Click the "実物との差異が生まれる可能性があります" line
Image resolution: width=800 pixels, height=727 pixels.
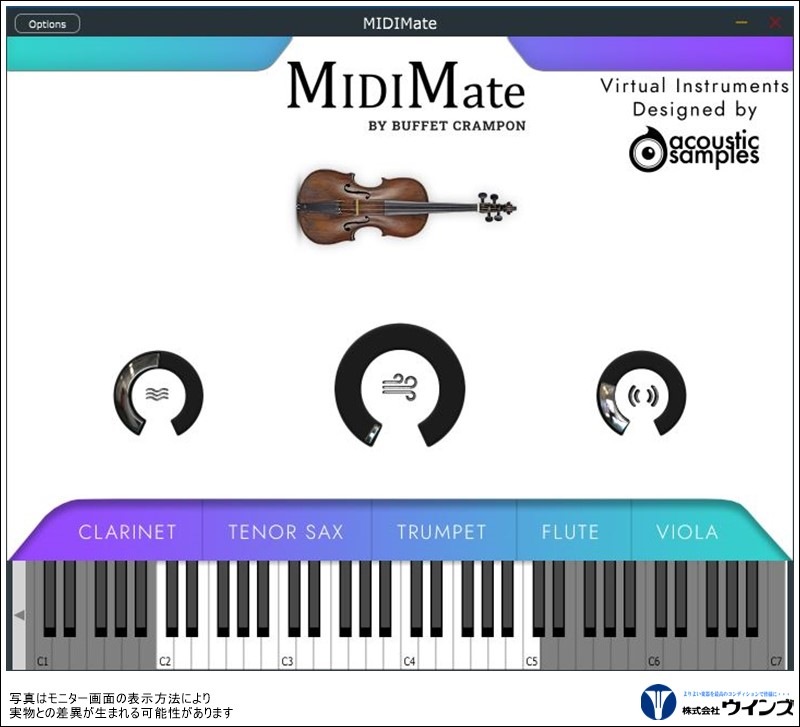[x=121, y=712]
